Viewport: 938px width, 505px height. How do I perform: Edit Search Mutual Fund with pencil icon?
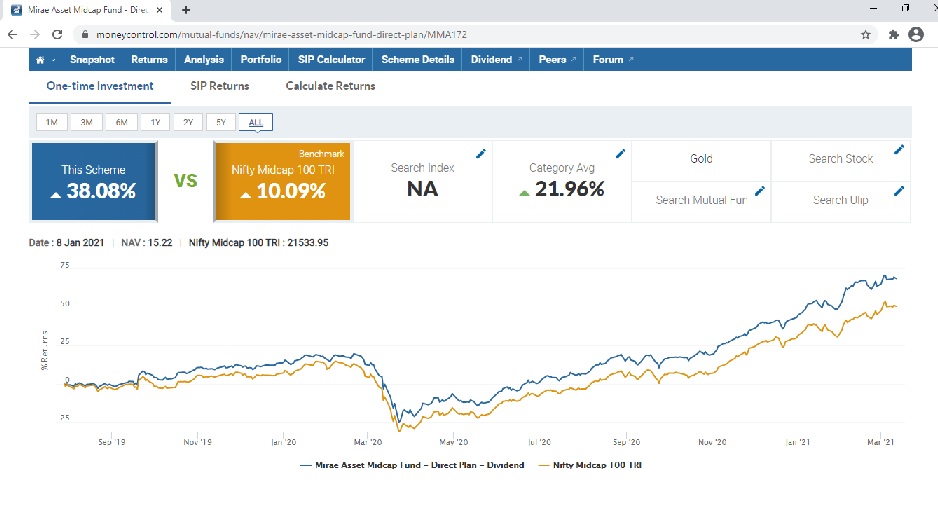pos(760,191)
